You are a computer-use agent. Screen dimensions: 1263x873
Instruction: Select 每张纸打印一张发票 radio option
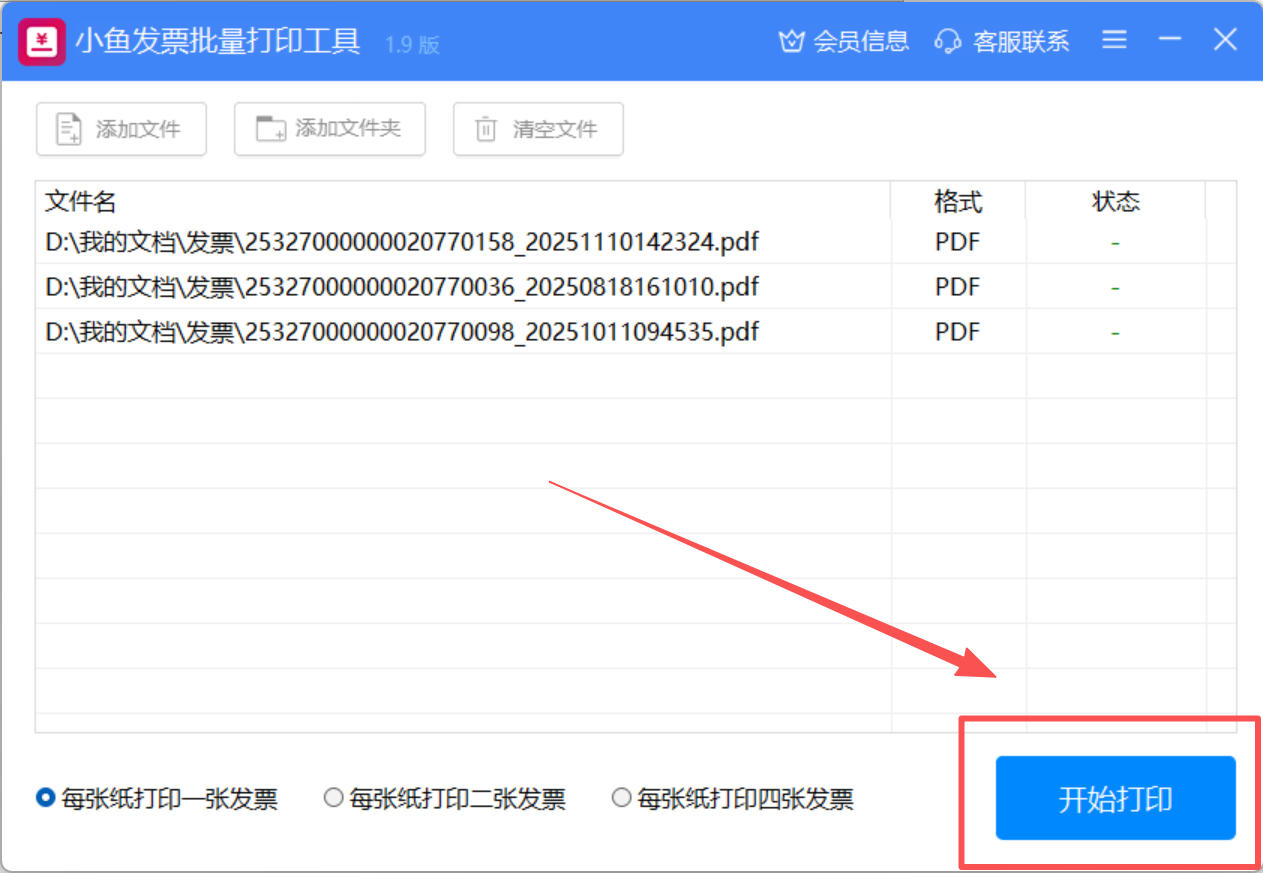coord(45,798)
